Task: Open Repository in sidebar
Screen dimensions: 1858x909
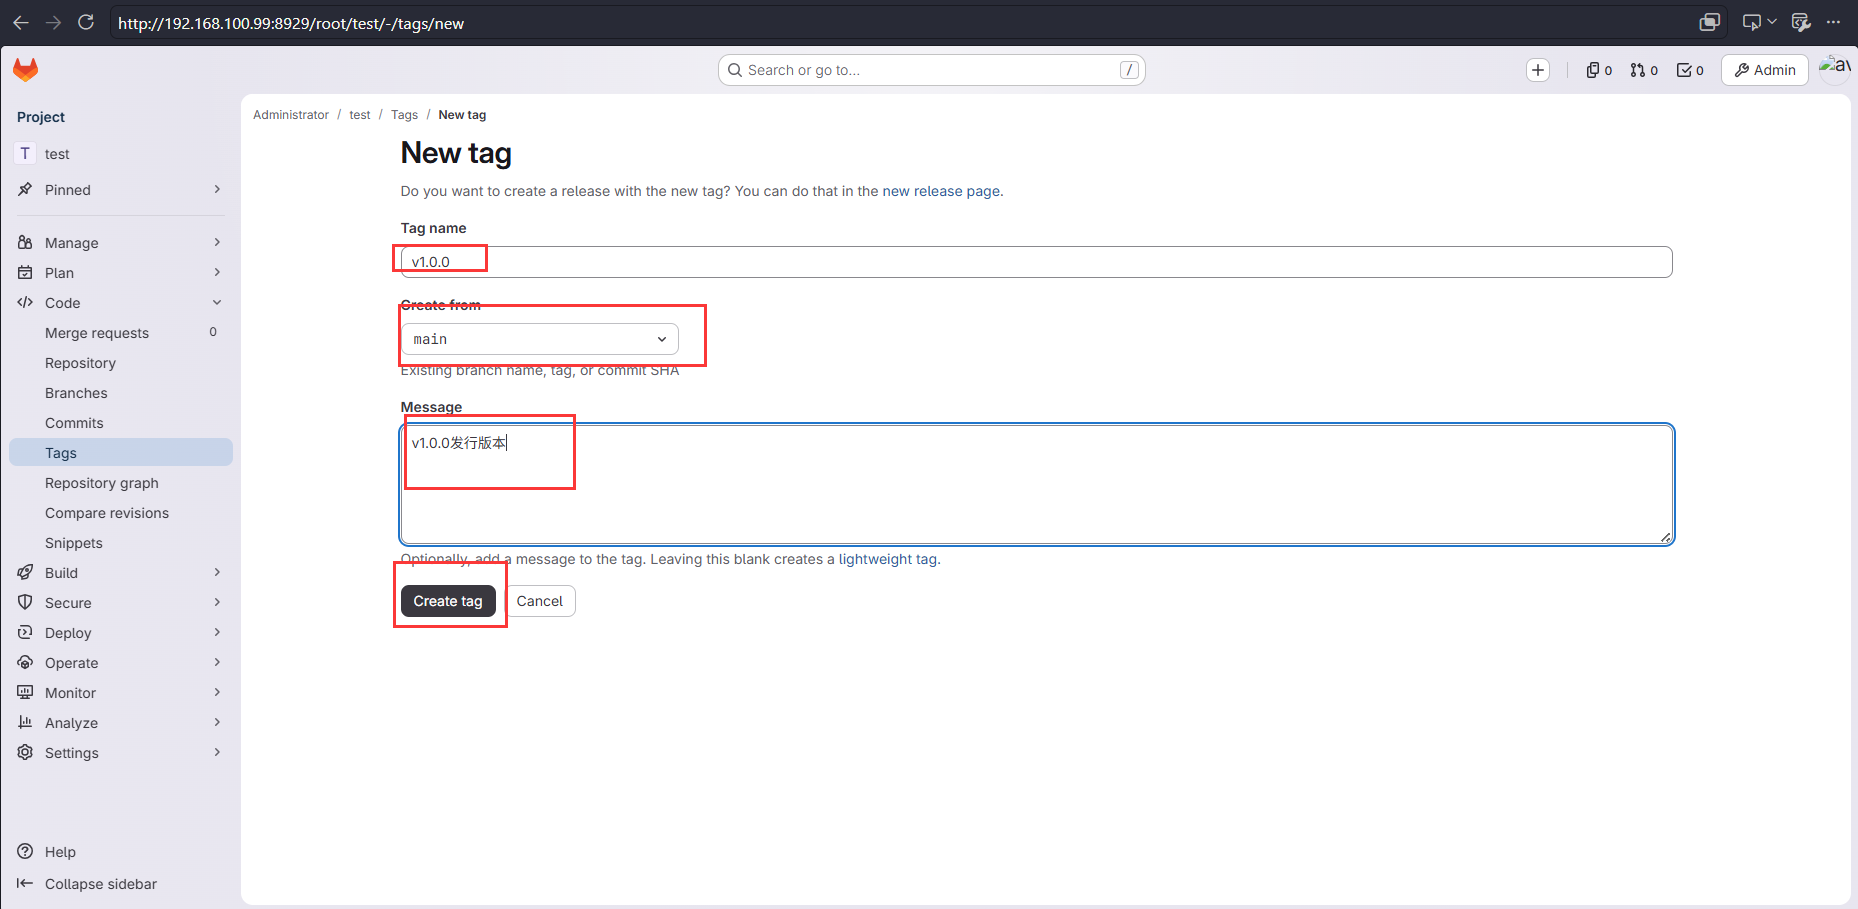Action: pyautogui.click(x=120, y=363)
